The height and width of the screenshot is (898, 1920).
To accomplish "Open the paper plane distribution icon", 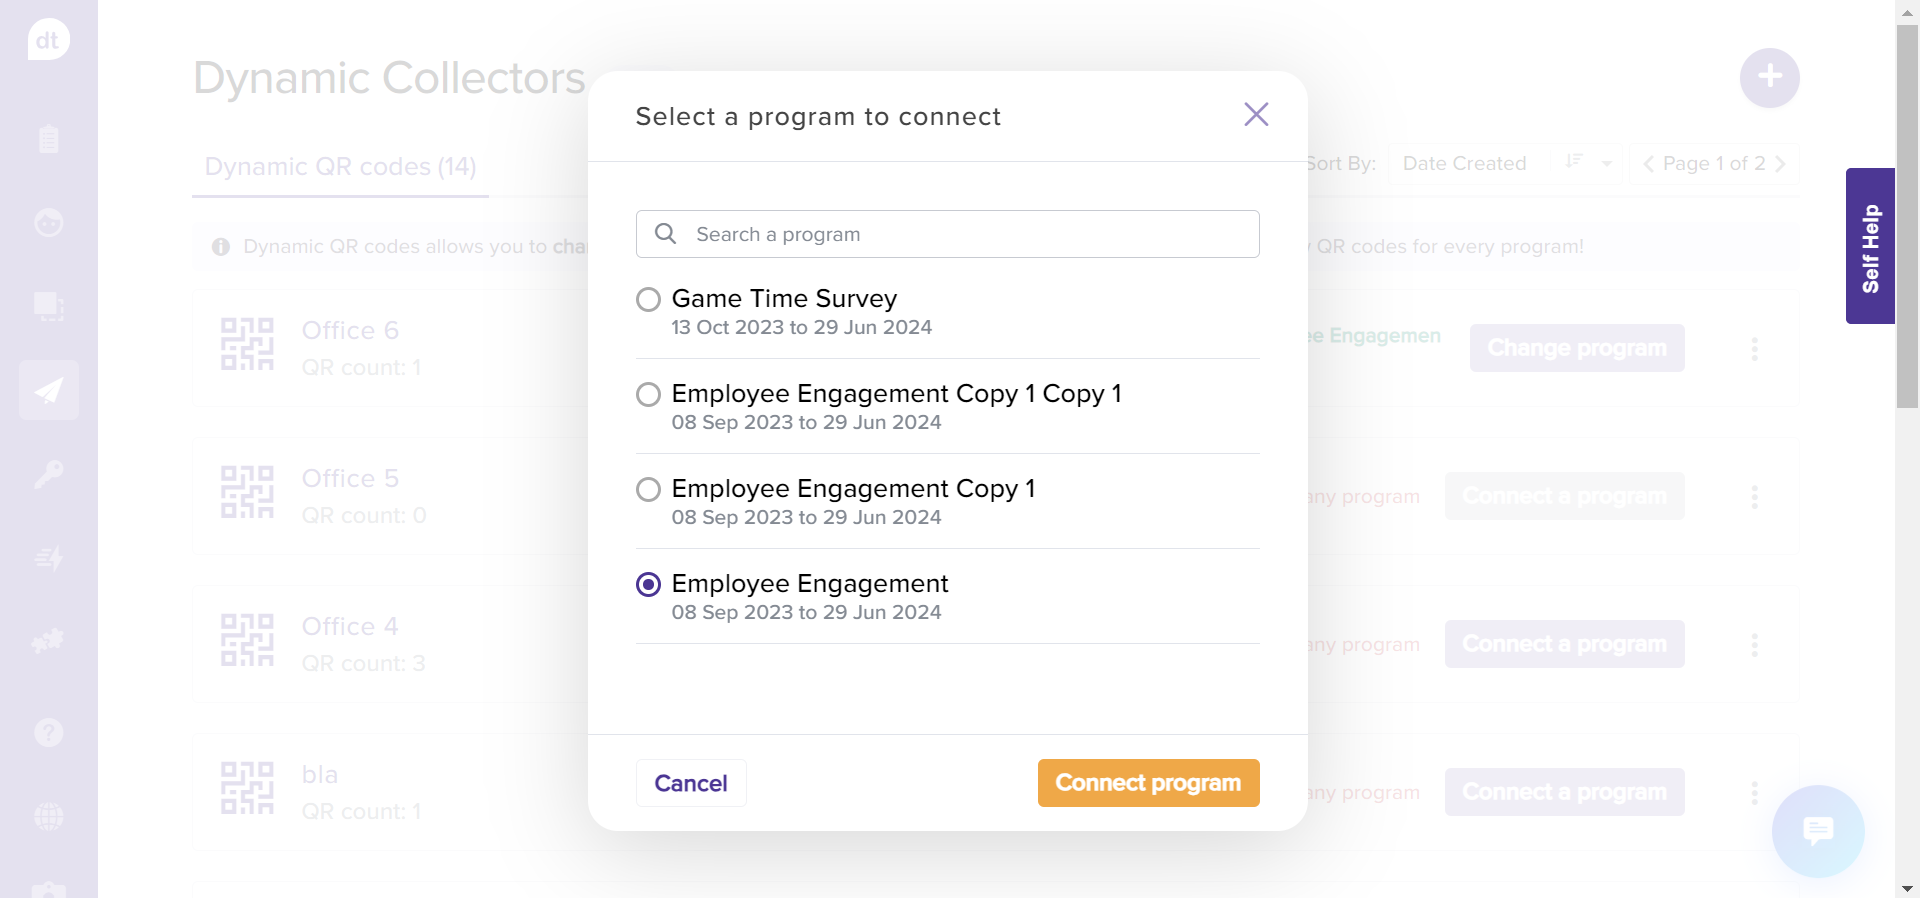I will tap(48, 390).
